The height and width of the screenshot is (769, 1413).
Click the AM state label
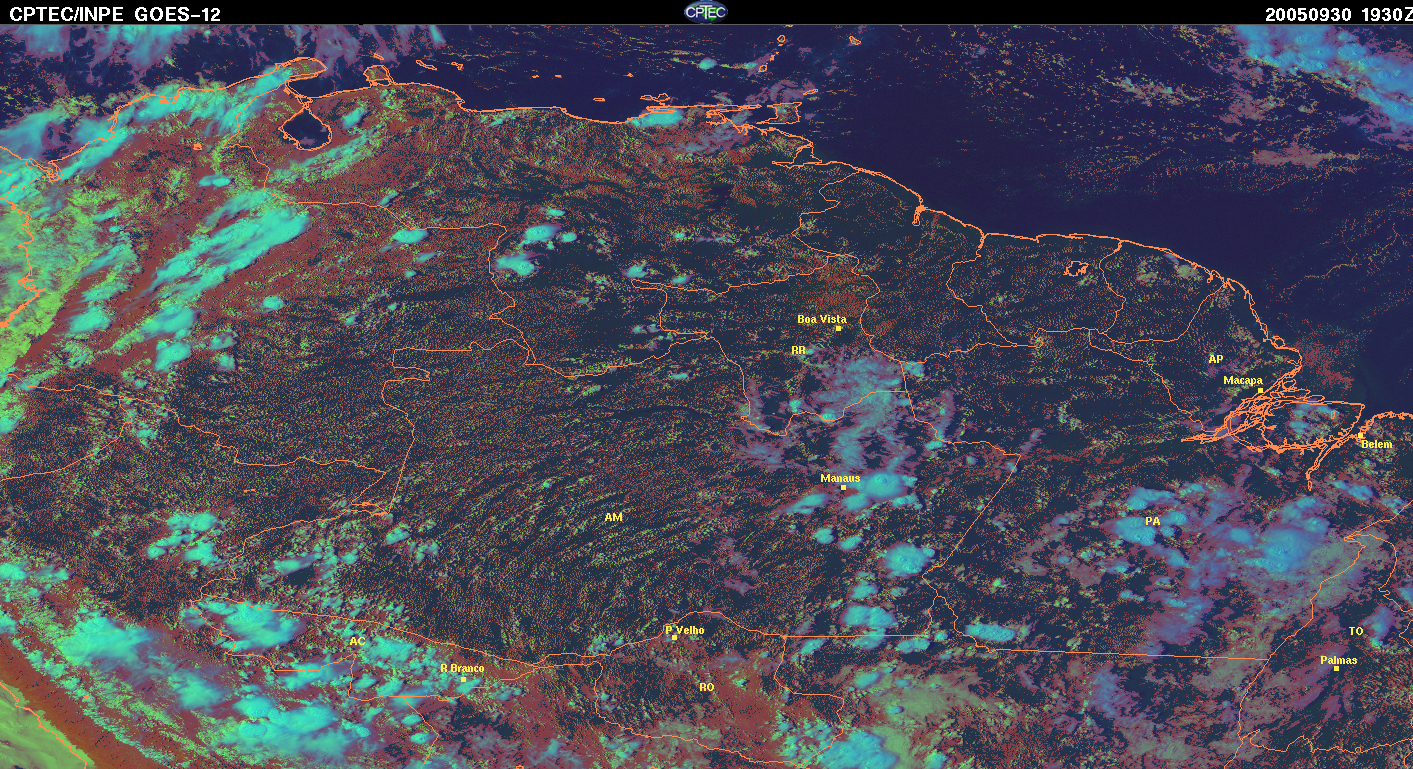[x=613, y=517]
